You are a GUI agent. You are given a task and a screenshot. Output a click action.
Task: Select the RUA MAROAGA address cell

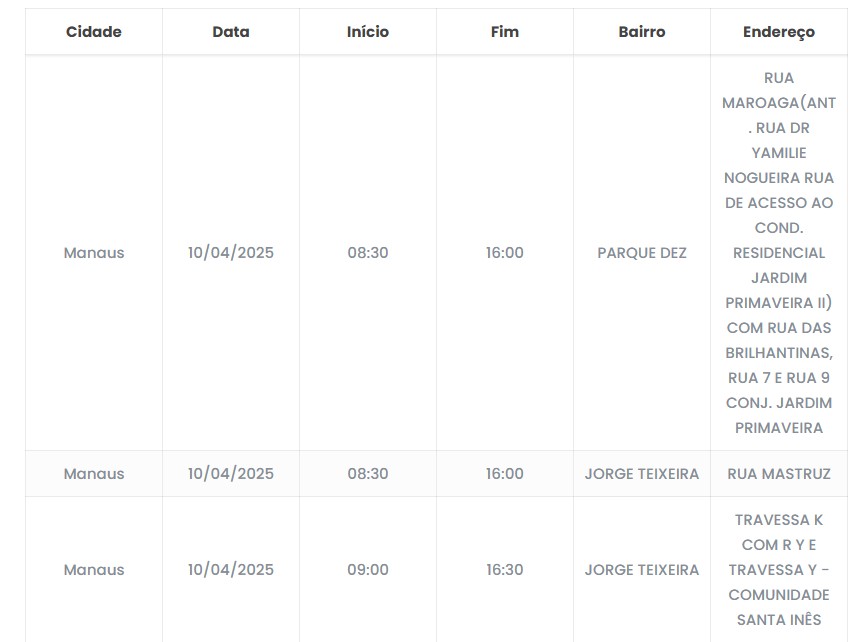(779, 253)
